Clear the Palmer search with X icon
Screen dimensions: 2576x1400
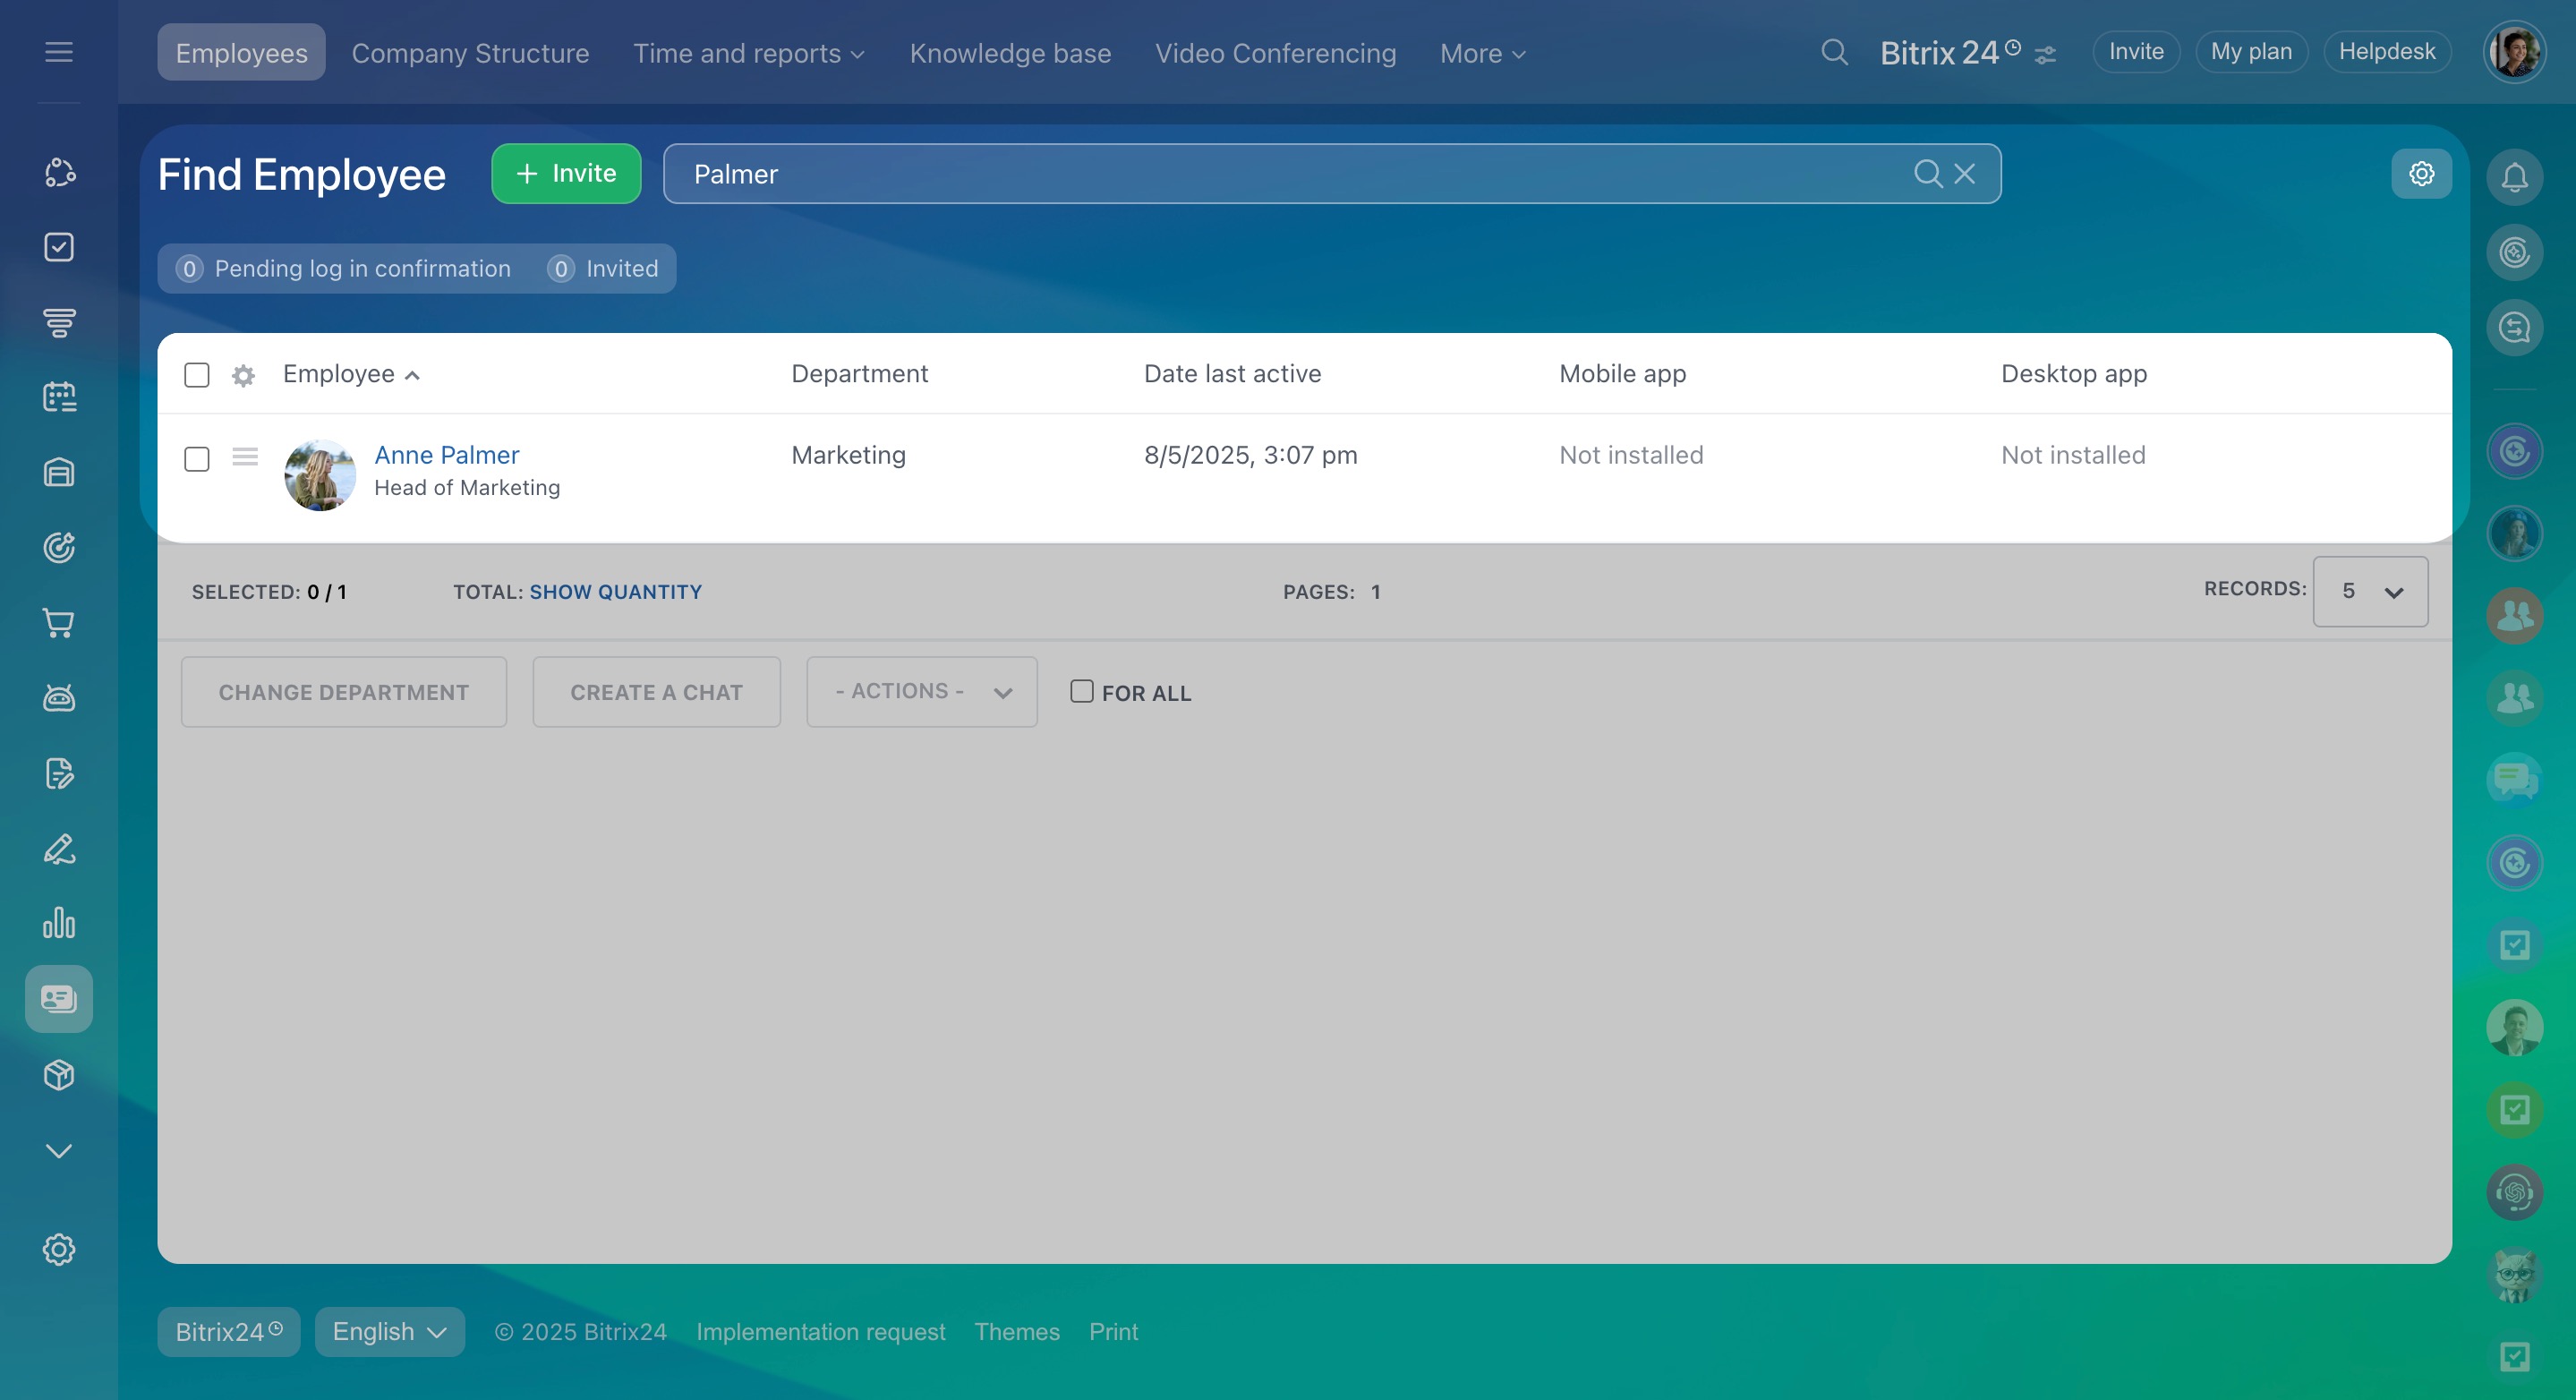[1965, 174]
